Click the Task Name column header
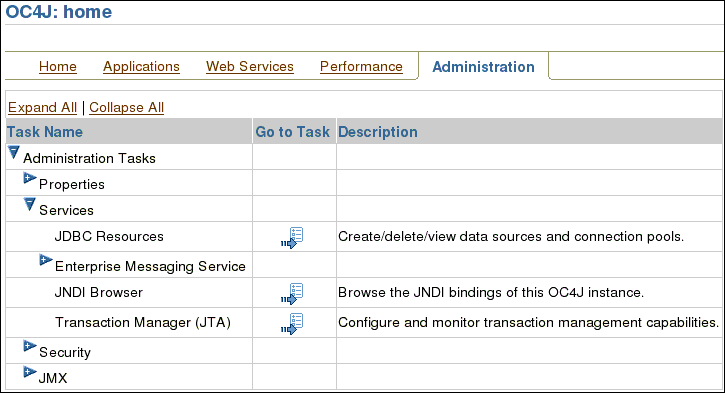This screenshot has width=725, height=393. click(44, 132)
